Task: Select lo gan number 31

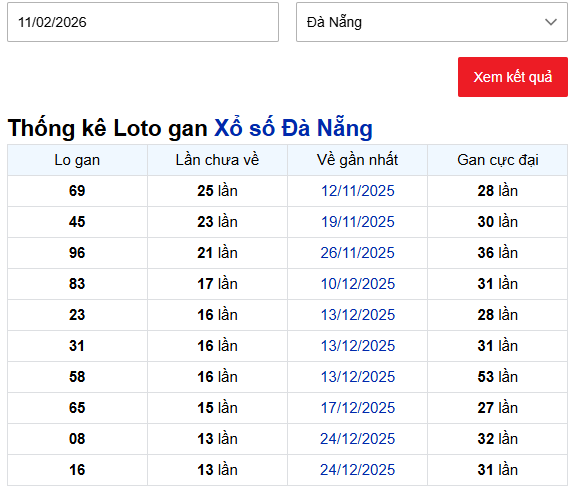Action: pos(77,346)
